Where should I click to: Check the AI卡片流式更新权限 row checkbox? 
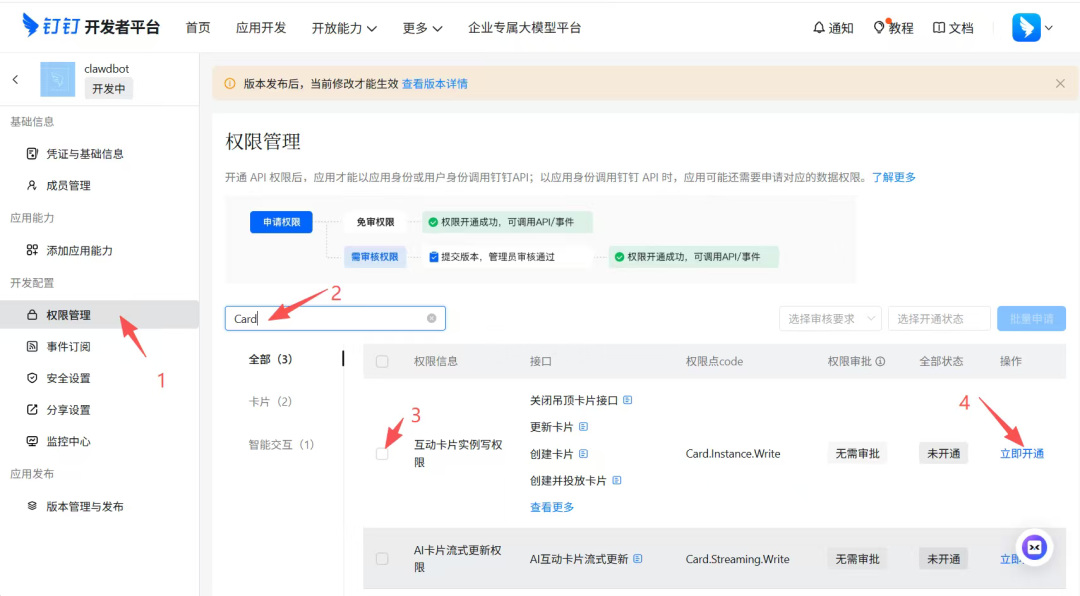[382, 559]
